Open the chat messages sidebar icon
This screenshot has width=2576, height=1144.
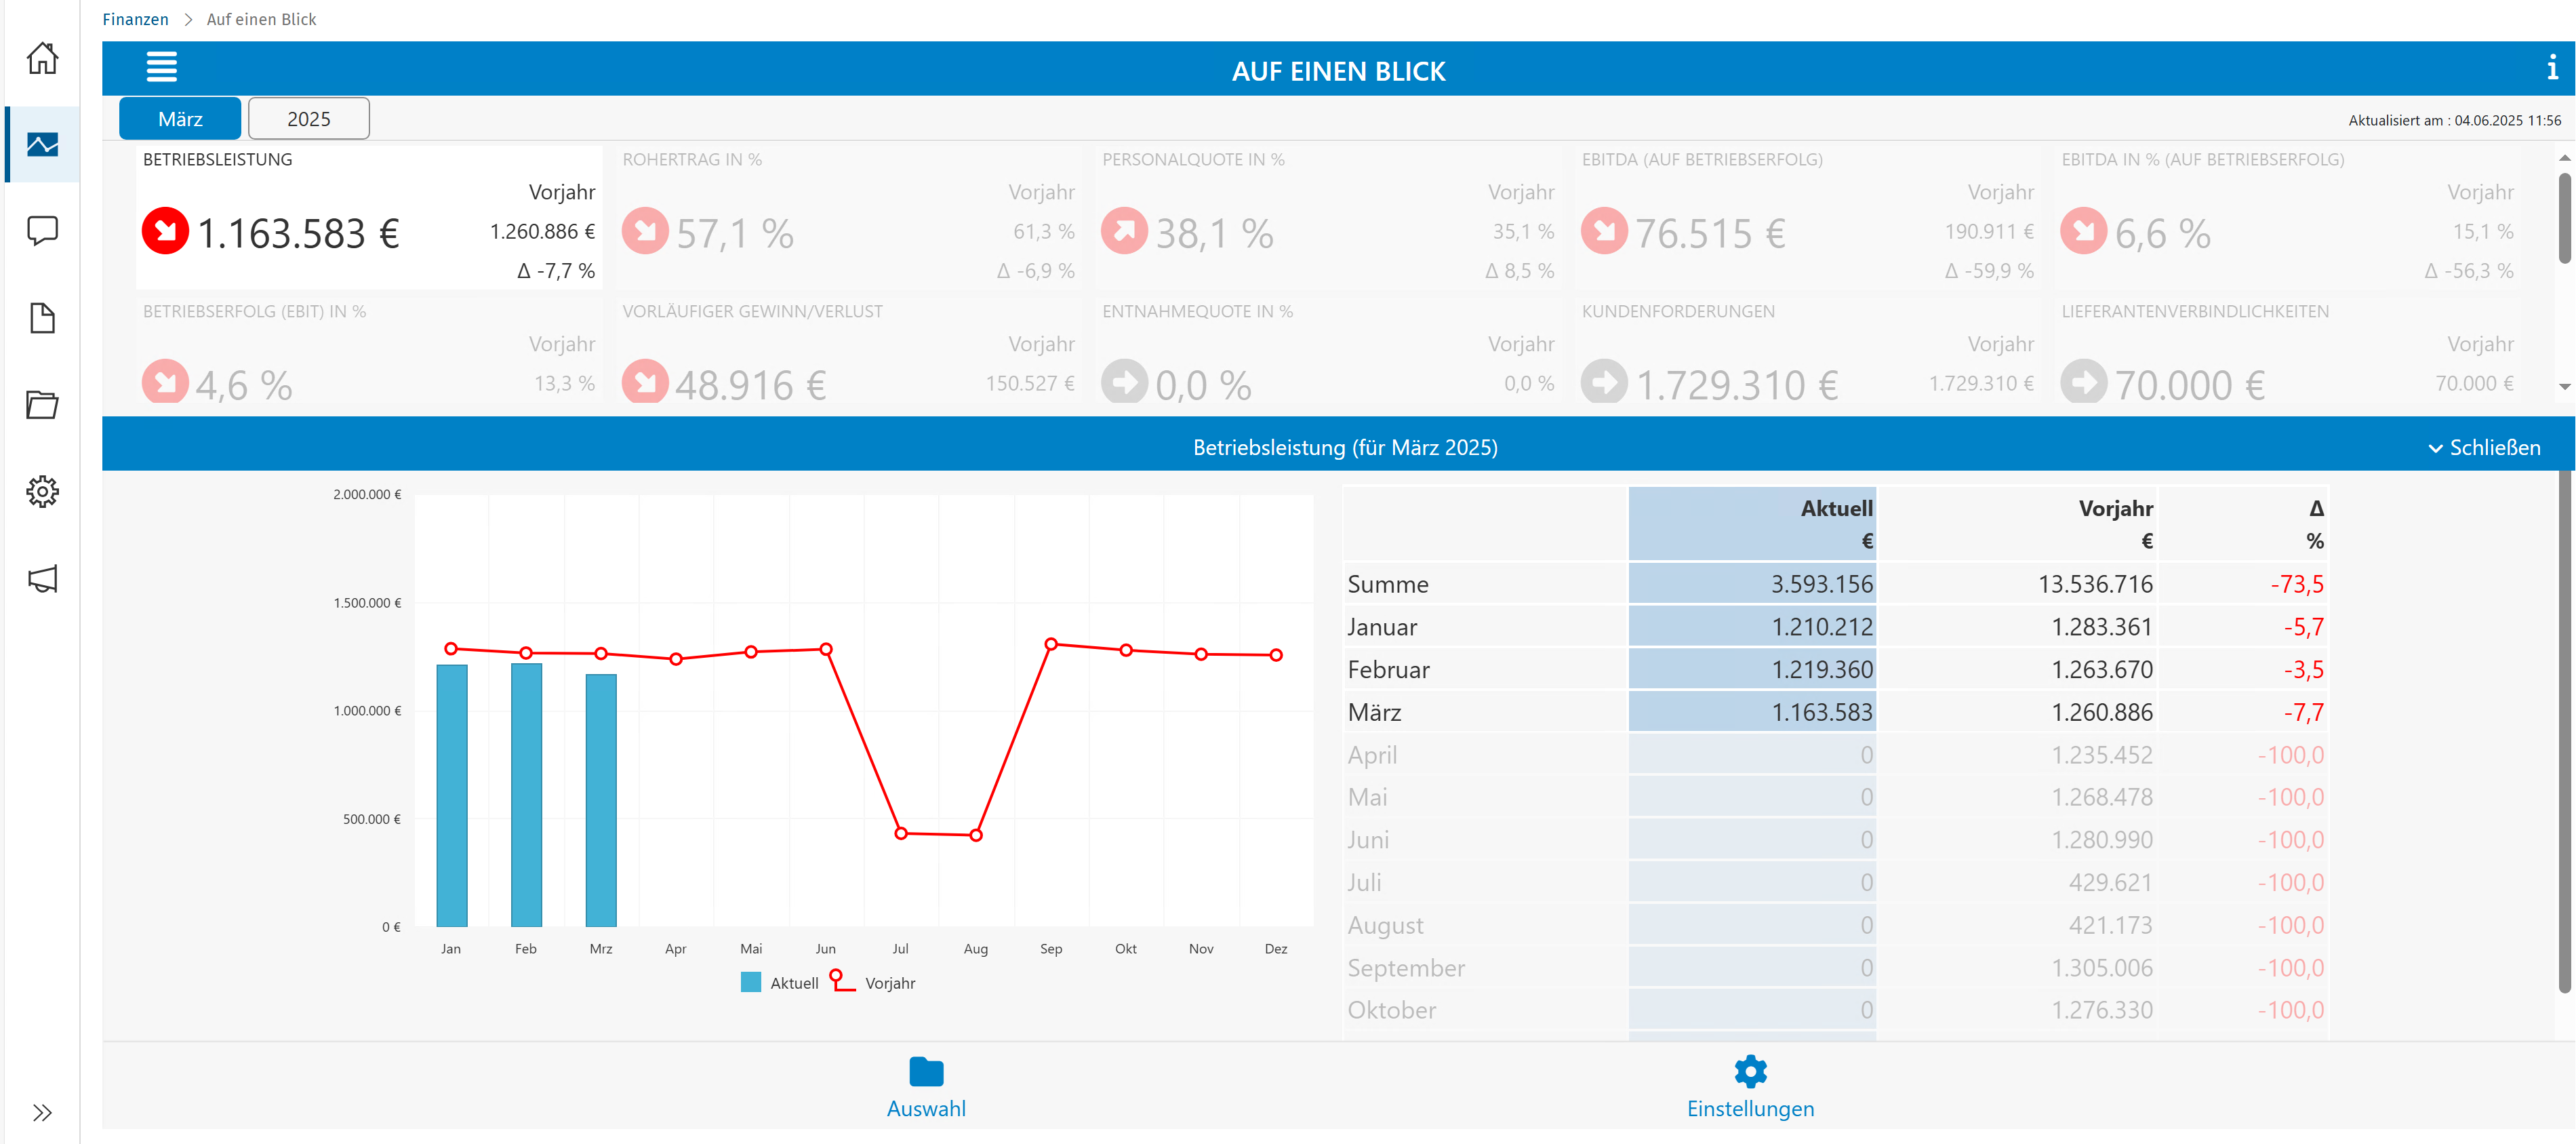click(42, 231)
